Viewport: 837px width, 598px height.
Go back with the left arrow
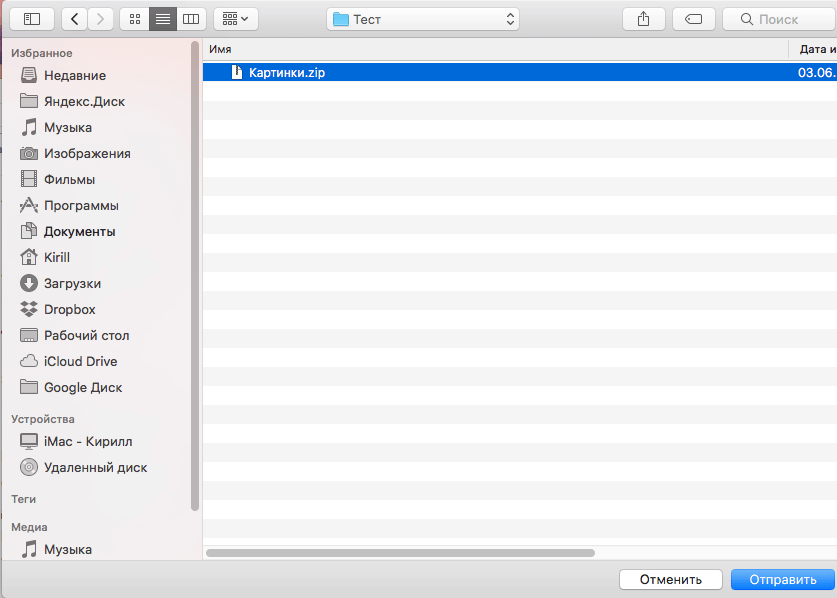(75, 19)
